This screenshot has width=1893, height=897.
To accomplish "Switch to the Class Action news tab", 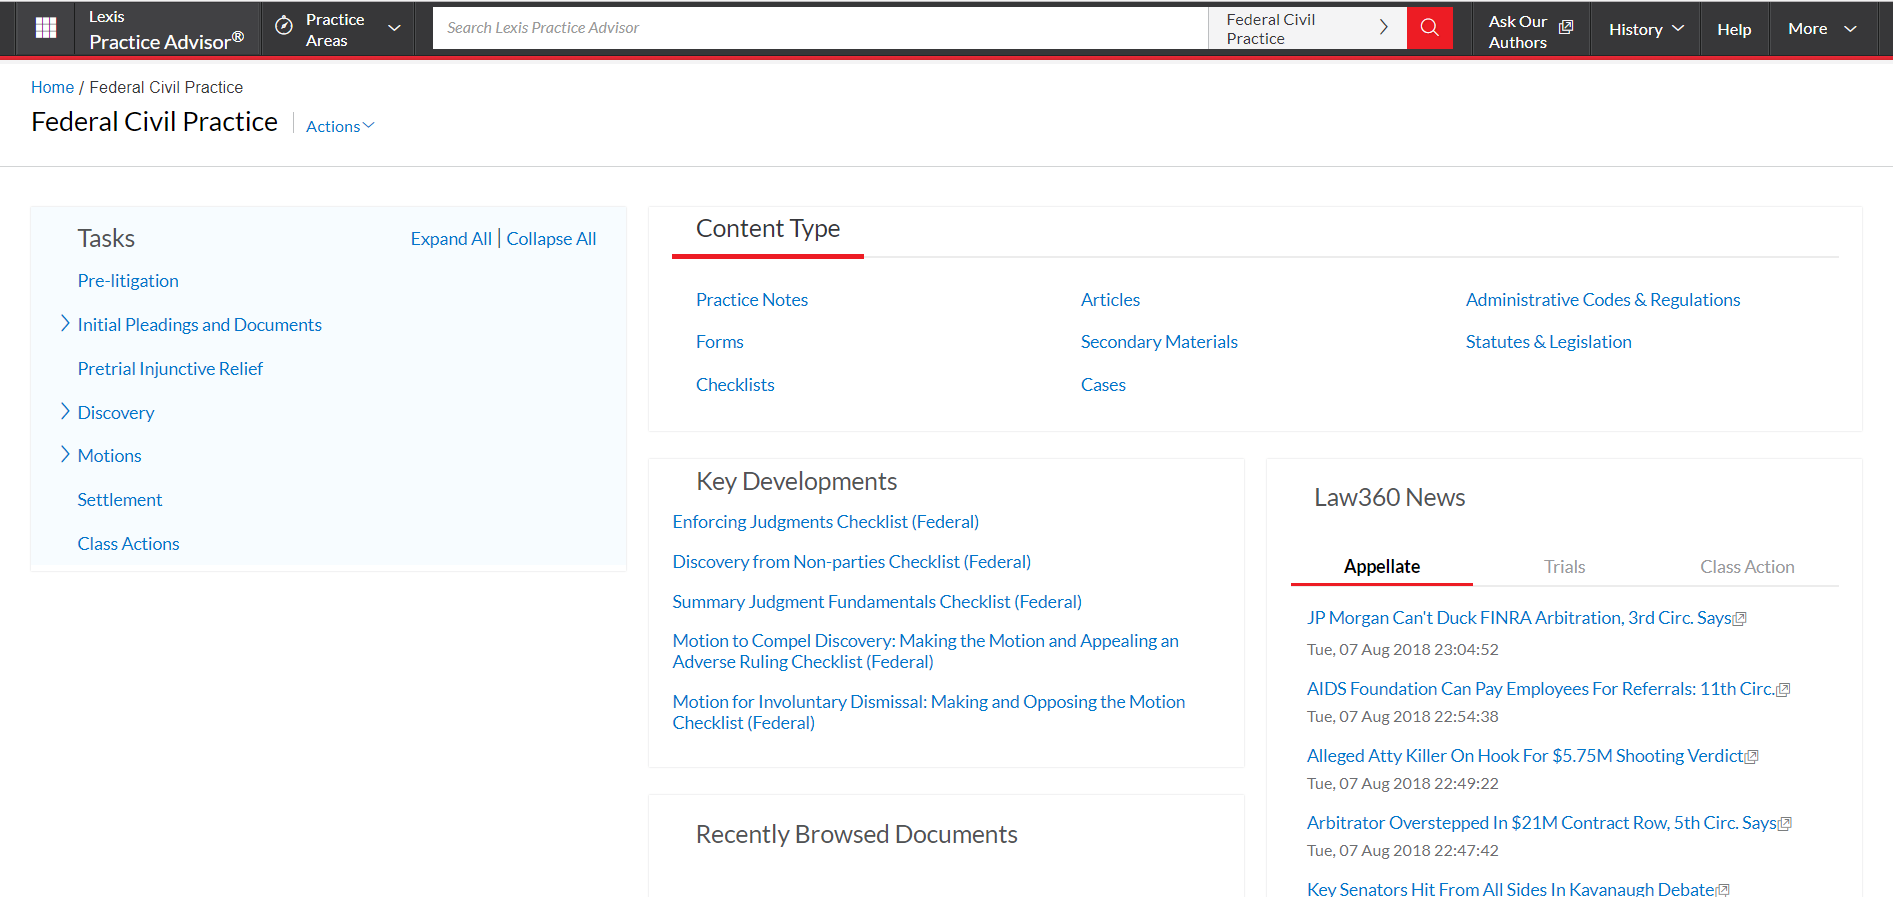I will tap(1747, 566).
